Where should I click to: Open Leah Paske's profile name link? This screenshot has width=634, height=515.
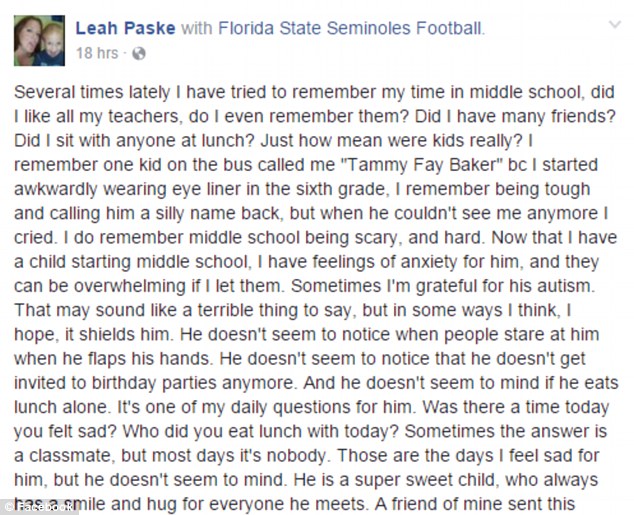[125, 28]
